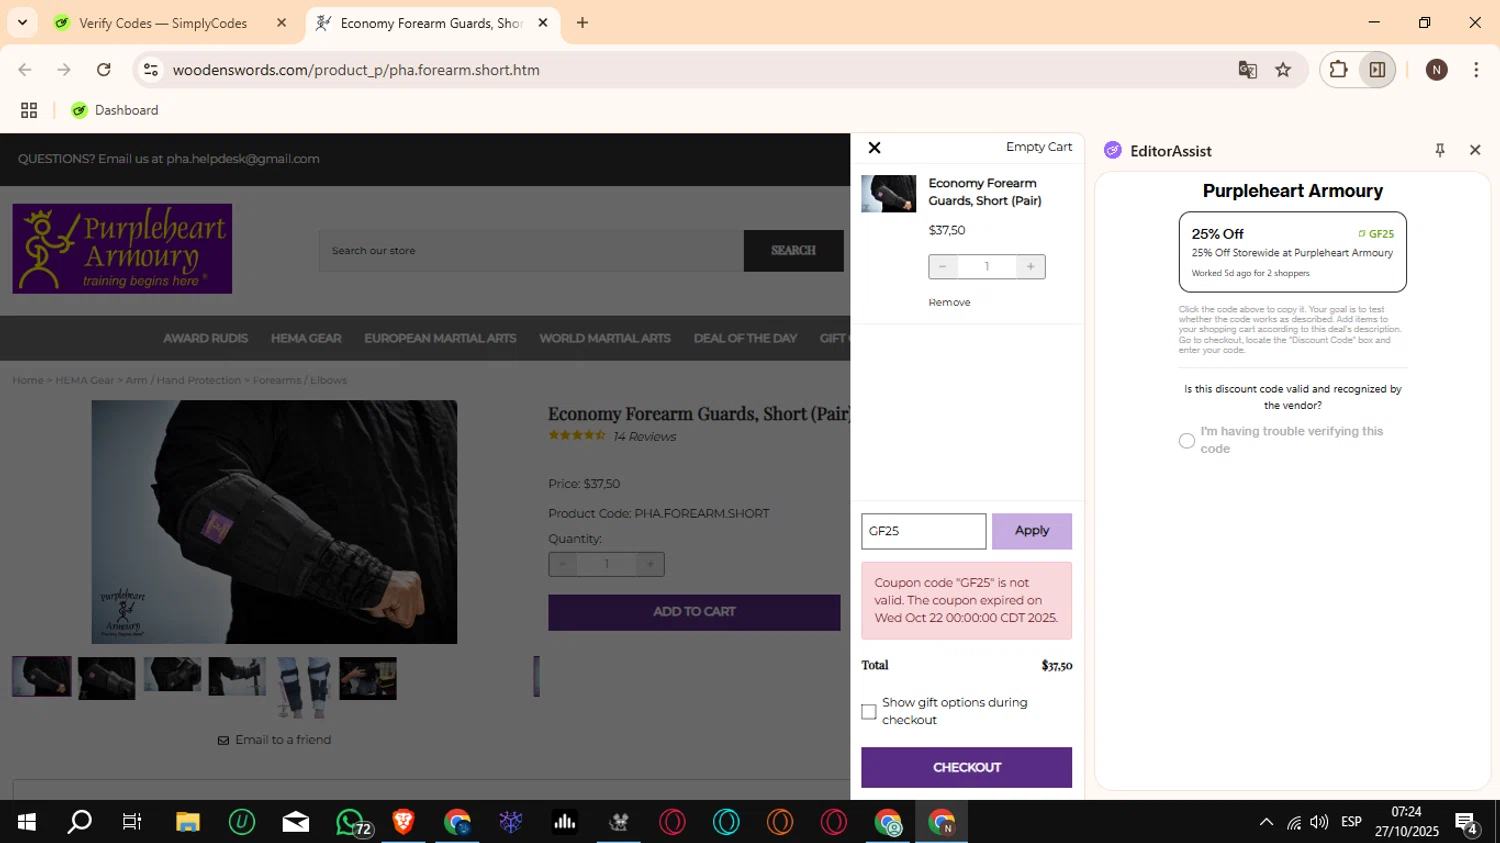Click the Empty Cart link
The image size is (1500, 843).
coord(1038,147)
